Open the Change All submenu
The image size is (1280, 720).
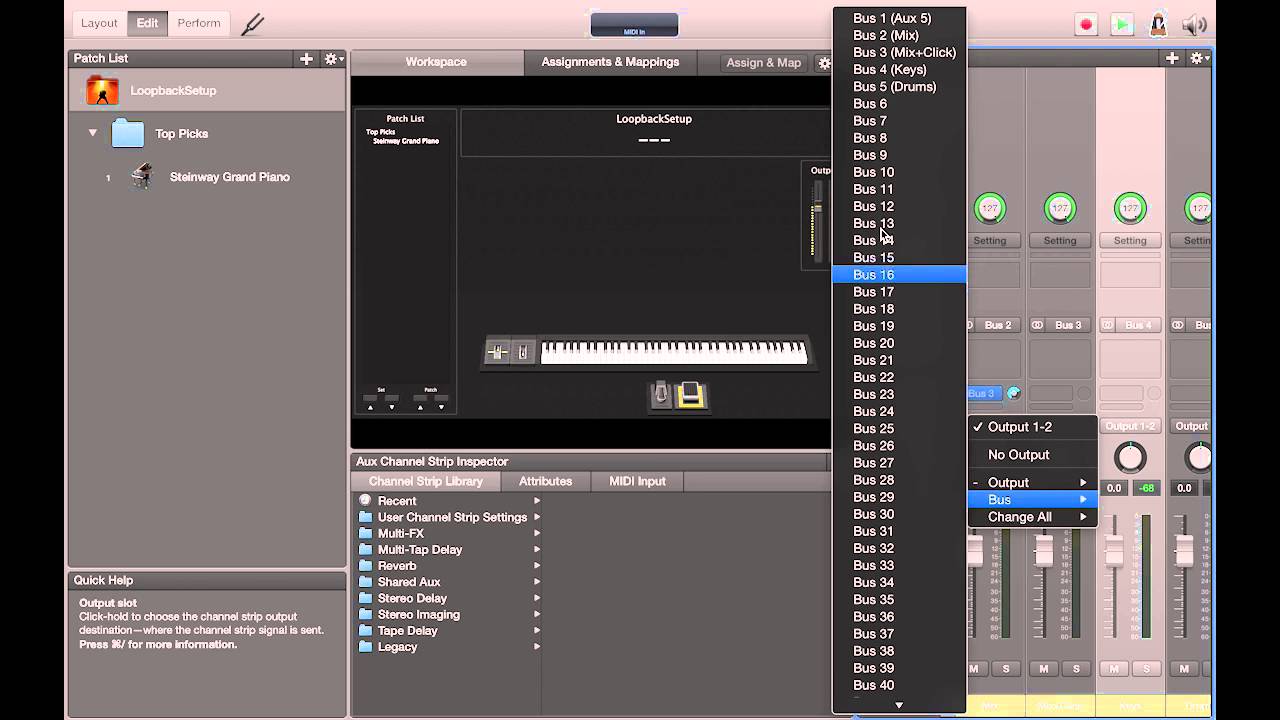coord(1033,517)
